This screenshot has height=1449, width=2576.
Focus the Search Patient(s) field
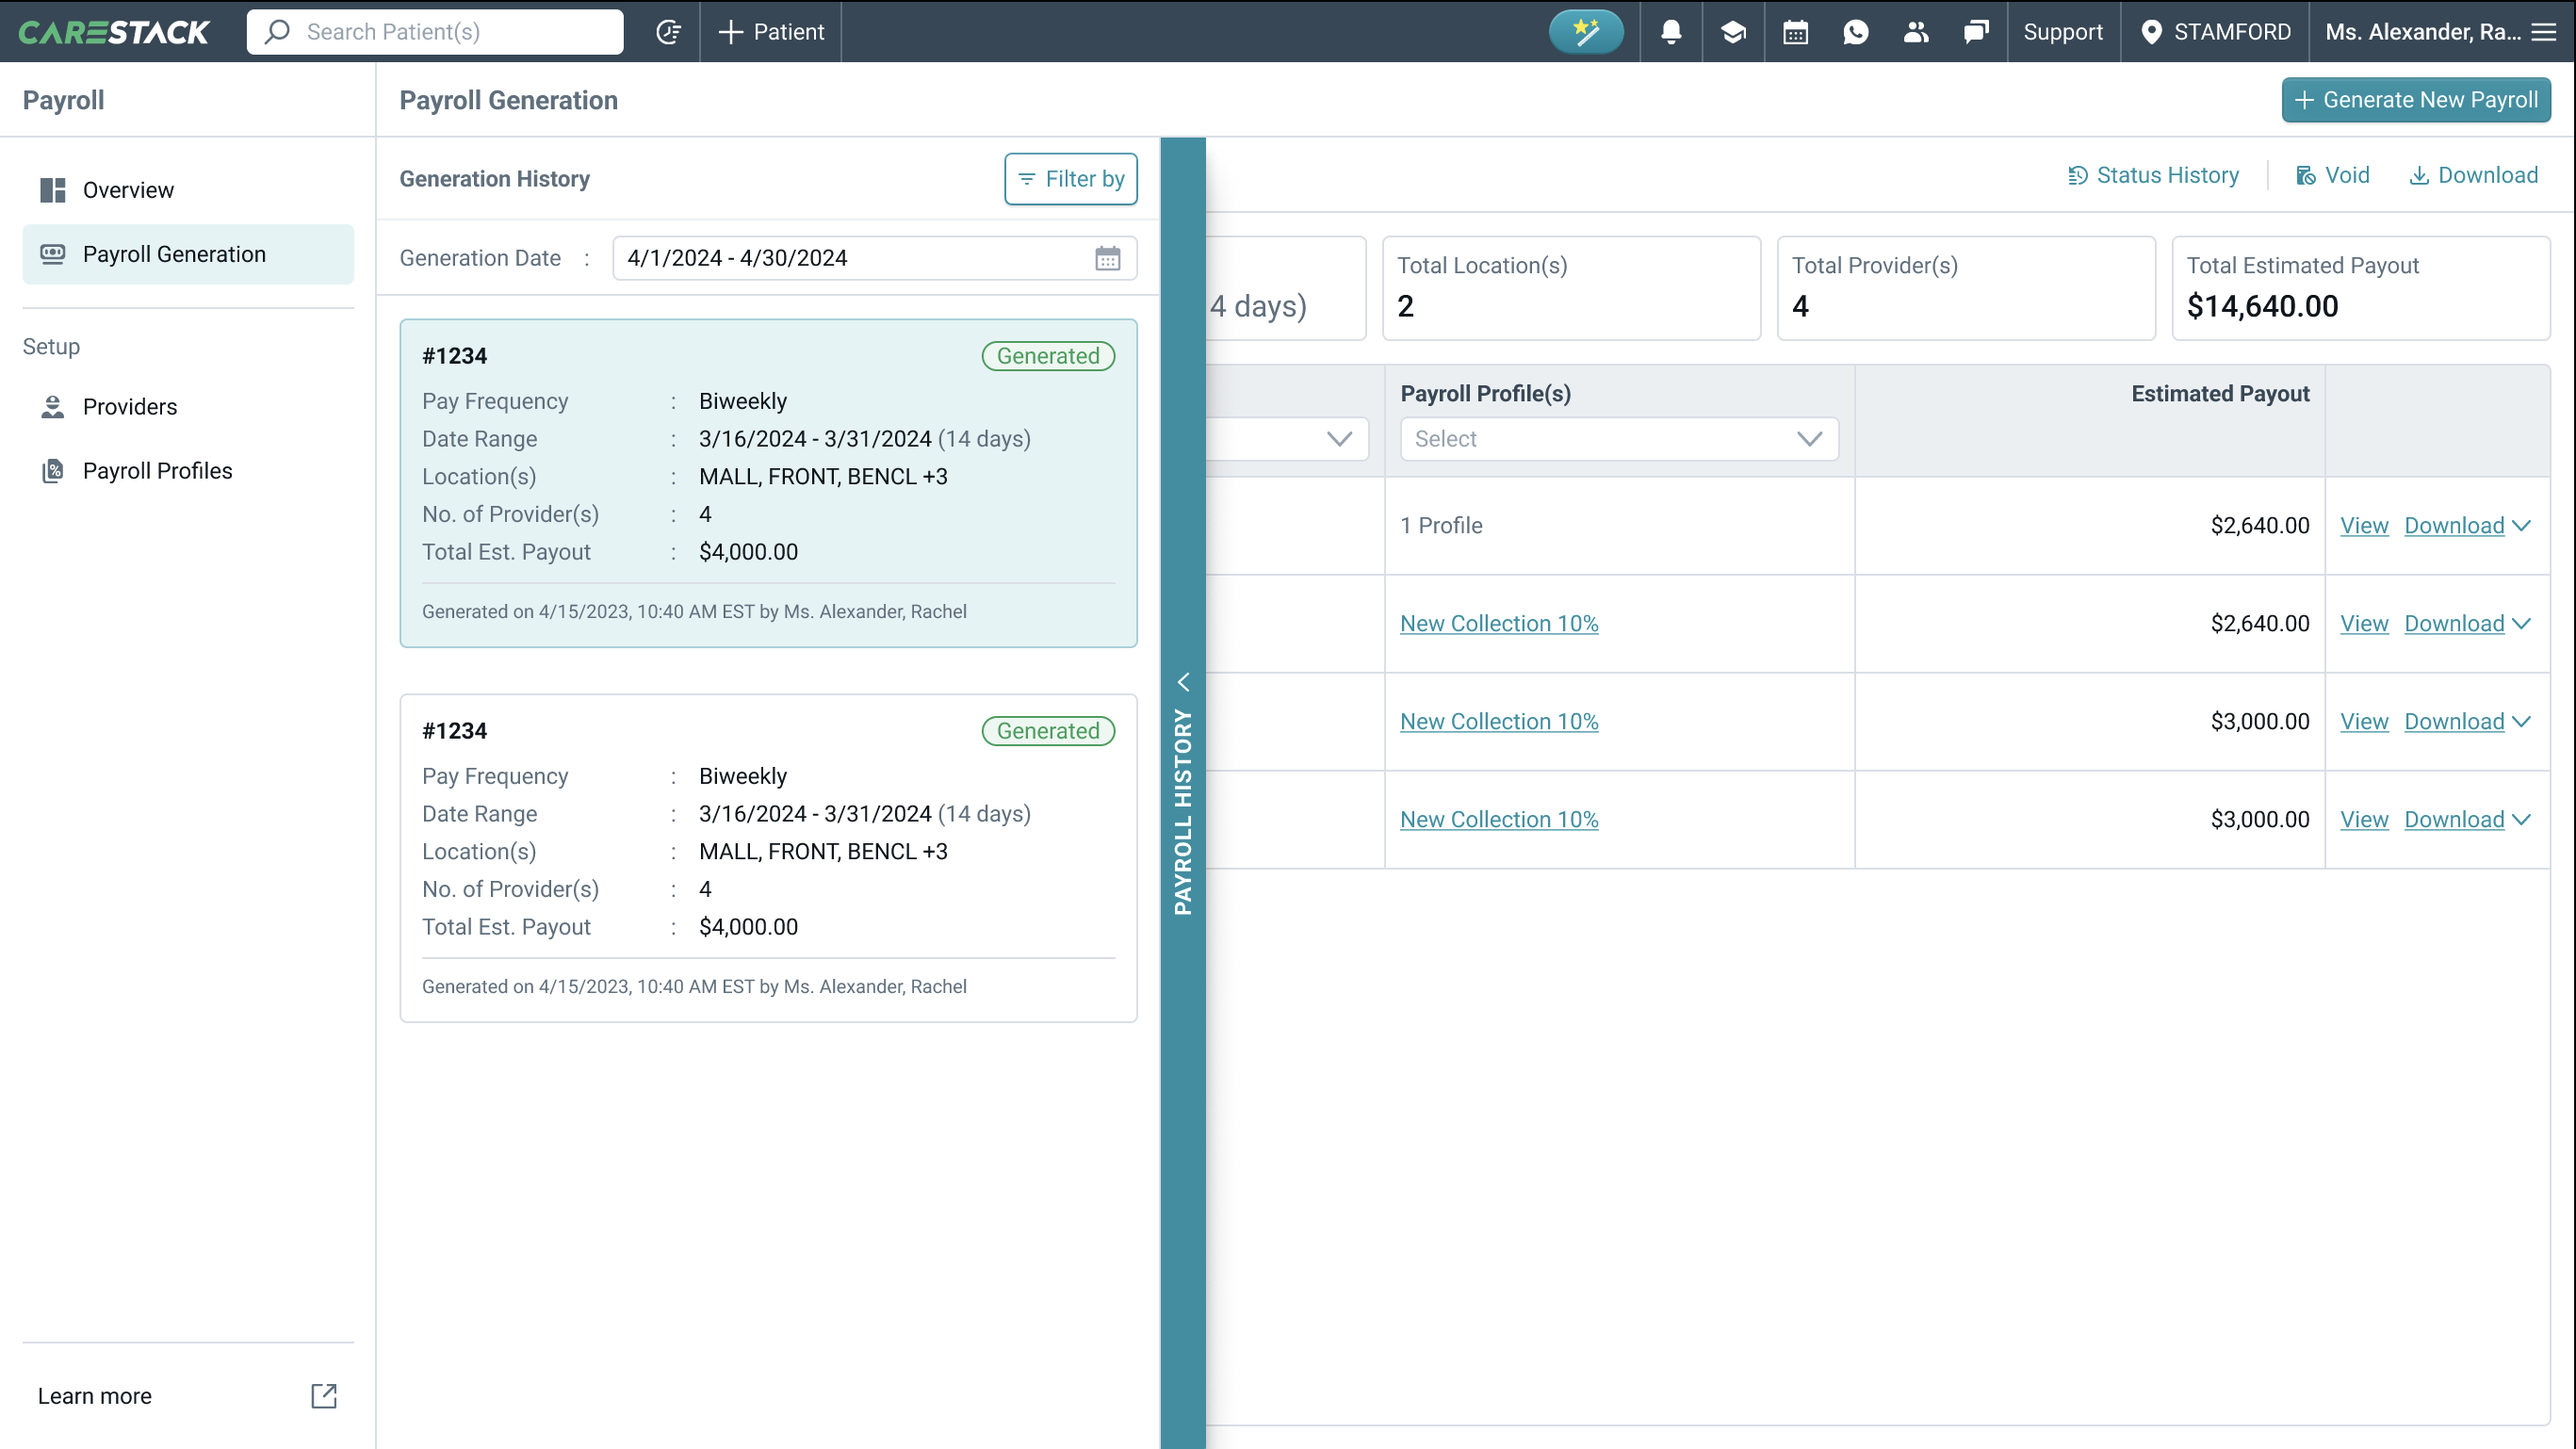coord(435,32)
